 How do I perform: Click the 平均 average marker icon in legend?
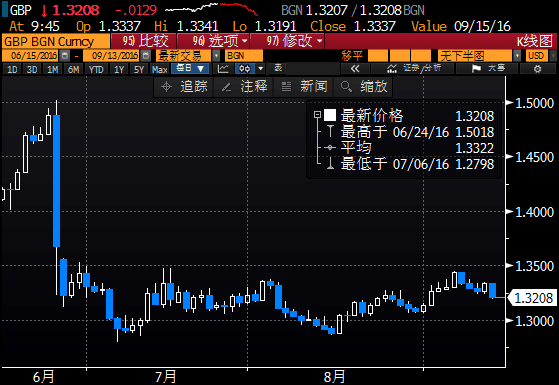pyautogui.click(x=330, y=148)
